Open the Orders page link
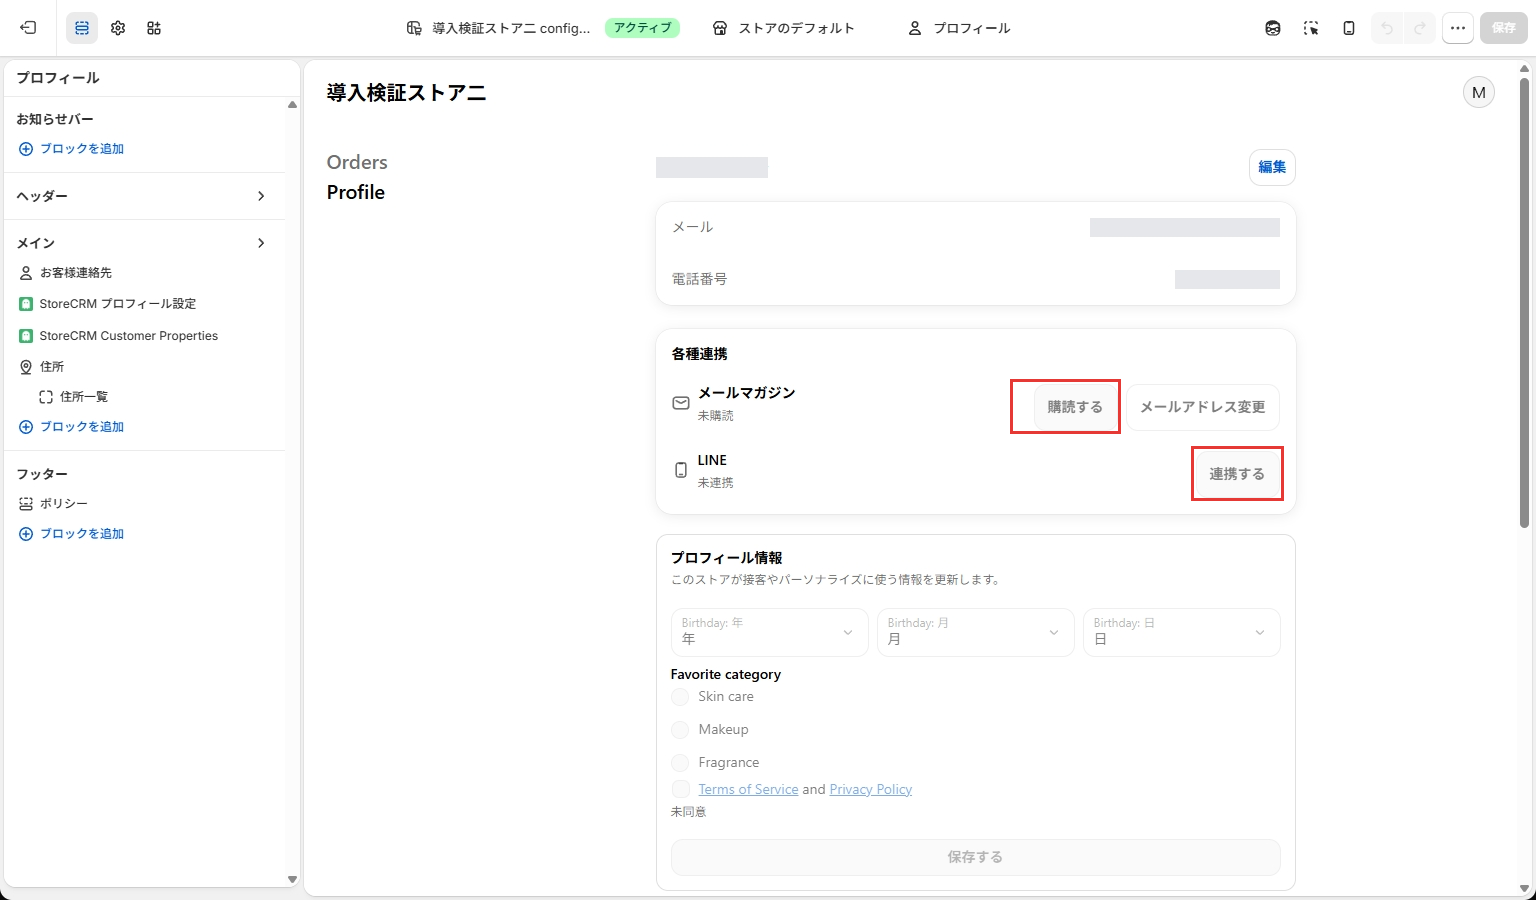This screenshot has width=1536, height=900. [x=357, y=162]
